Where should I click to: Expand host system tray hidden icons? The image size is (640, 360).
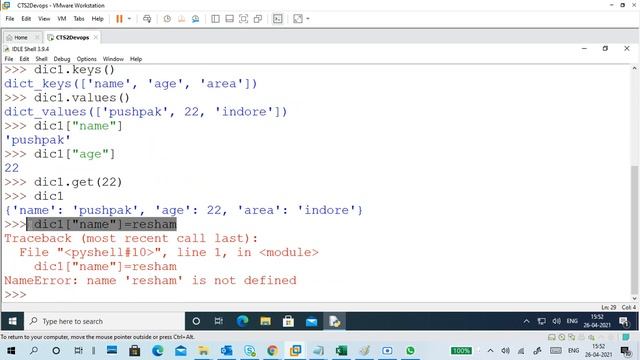coord(491,351)
